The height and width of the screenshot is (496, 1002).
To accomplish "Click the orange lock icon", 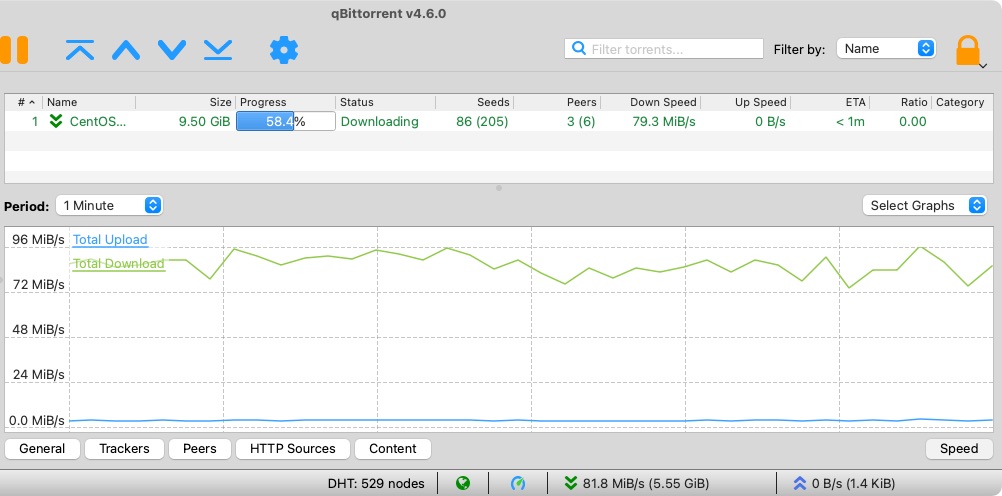I will click(967, 50).
